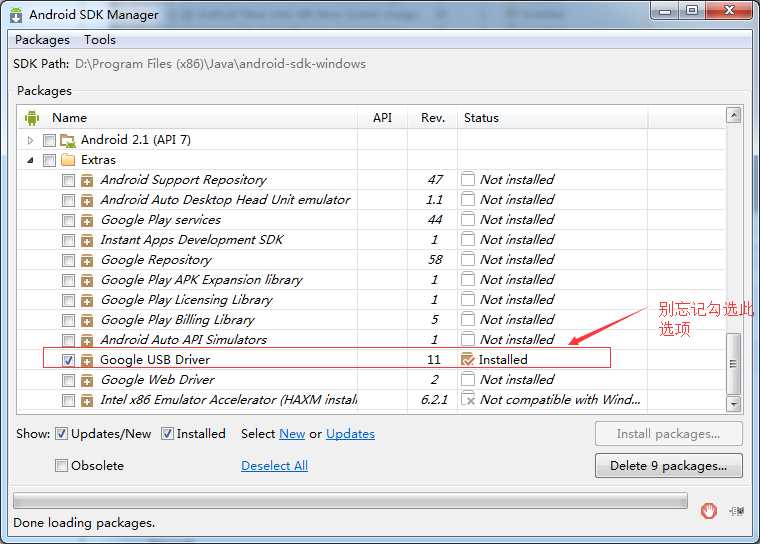The width and height of the screenshot is (760, 544).
Task: Click the Instant Apps Development SDK package icon
Action: (x=87, y=240)
